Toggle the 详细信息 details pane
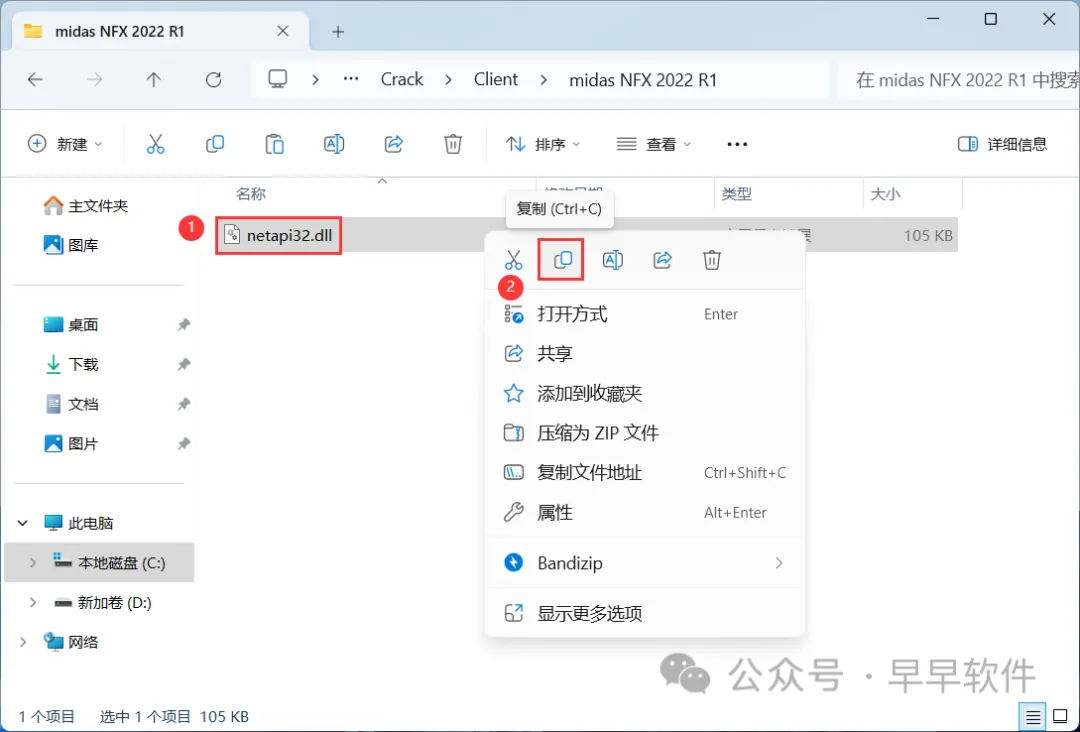Viewport: 1080px width, 732px height. pyautogui.click(x=1002, y=144)
